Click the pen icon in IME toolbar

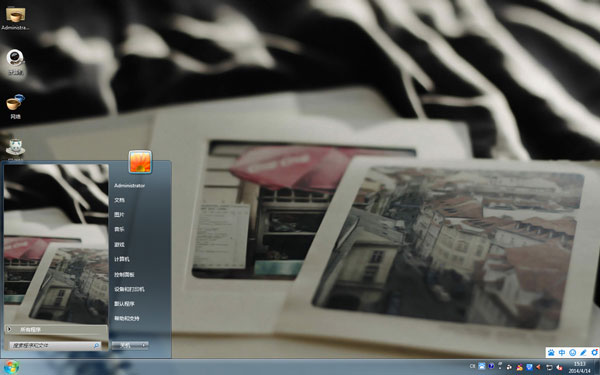point(583,352)
